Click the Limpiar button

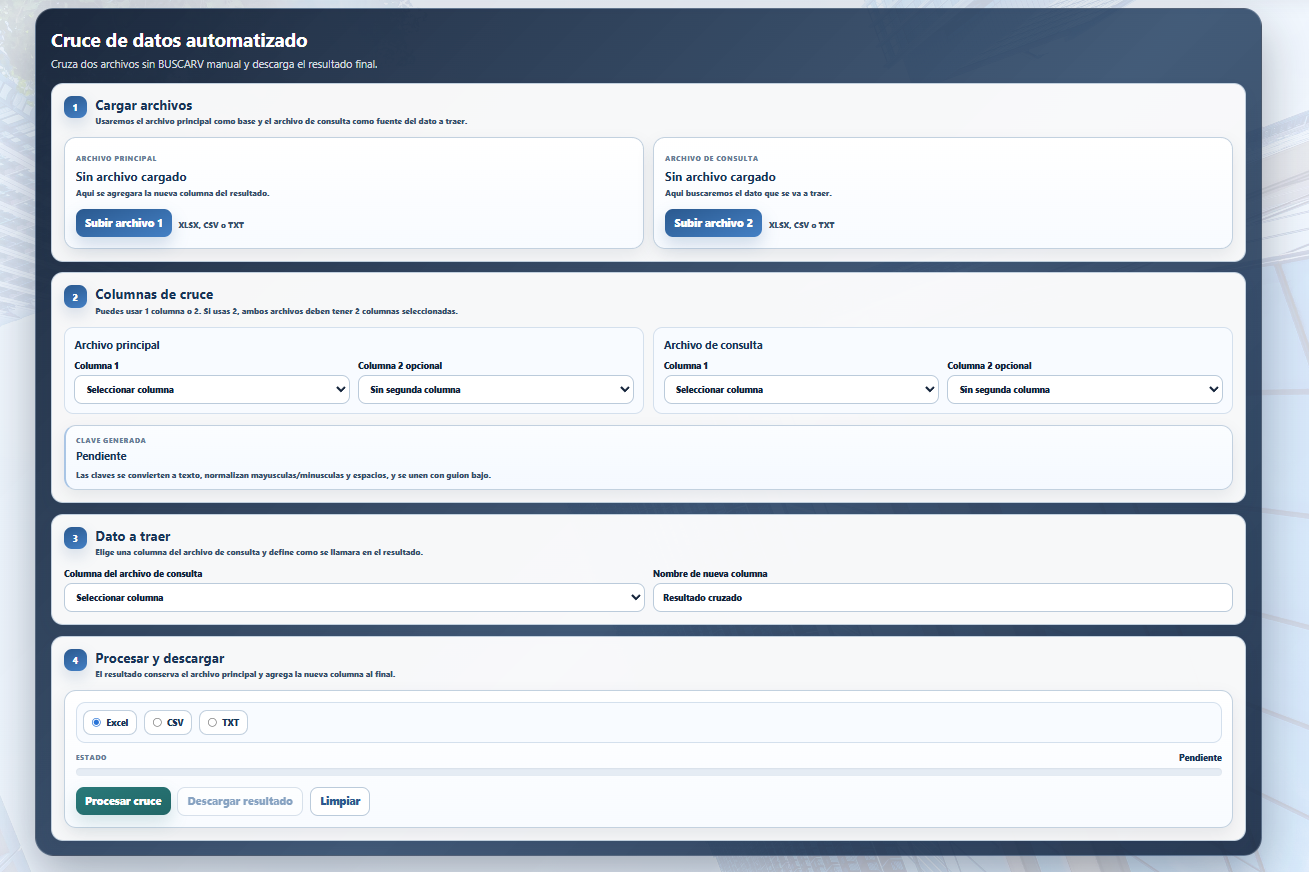point(340,801)
